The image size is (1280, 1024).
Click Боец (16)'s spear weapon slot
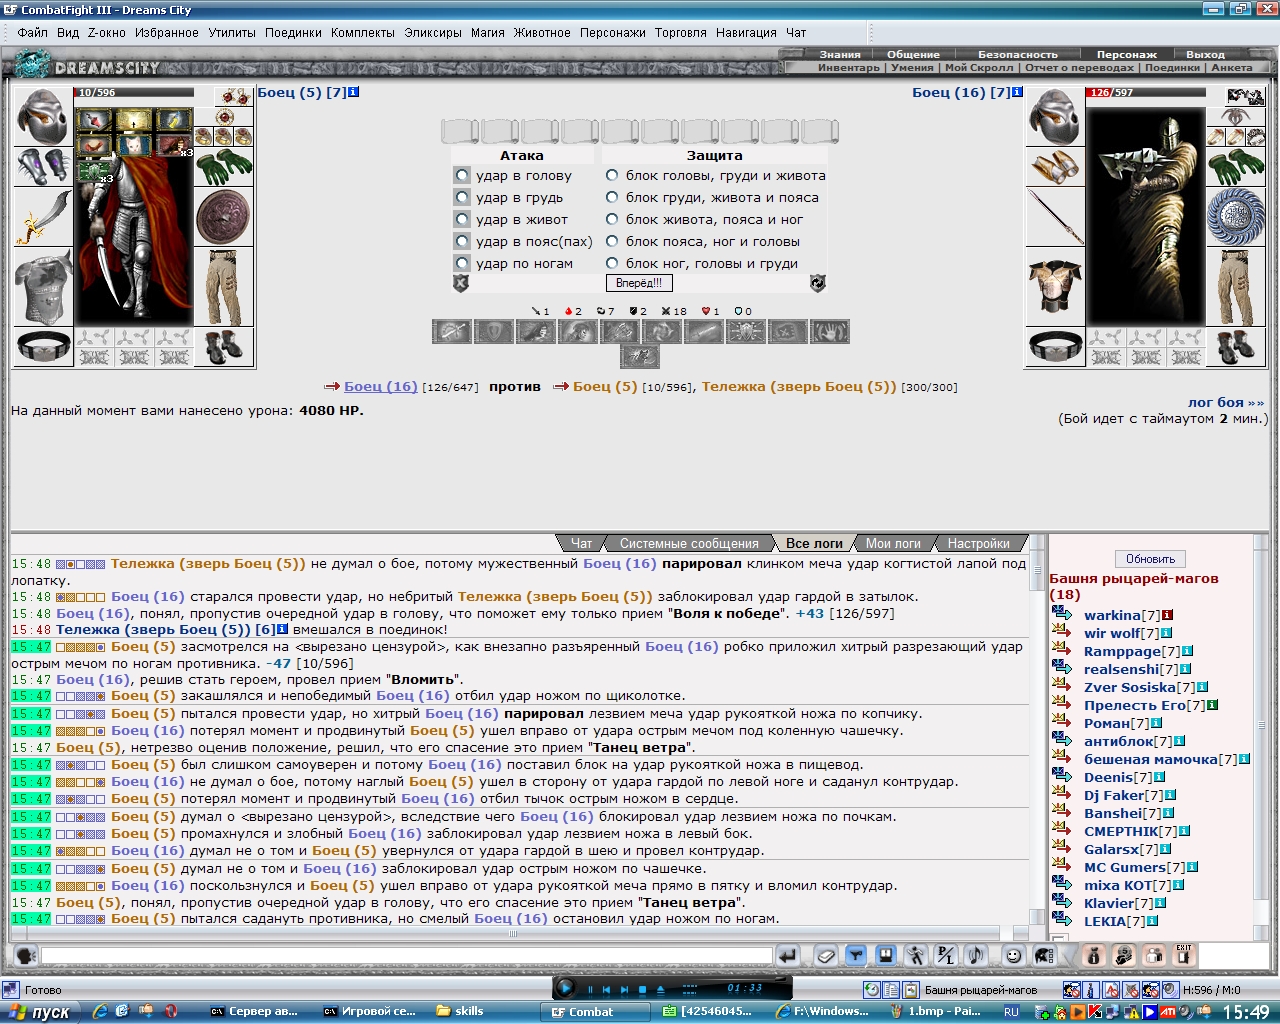[1055, 217]
